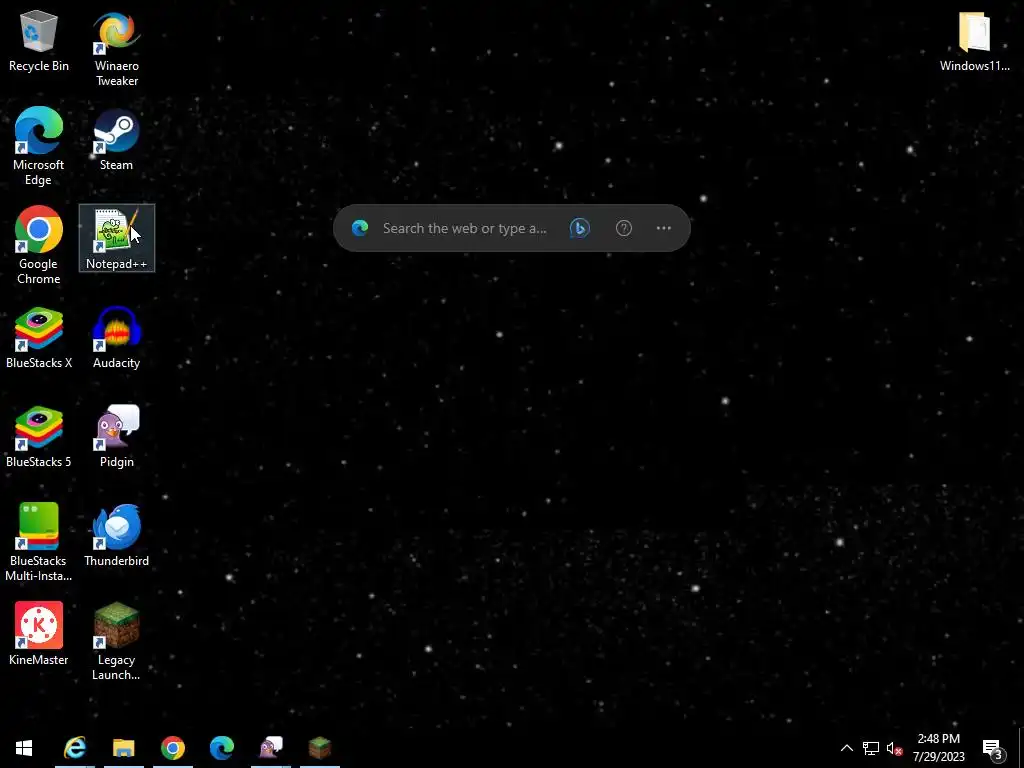This screenshot has height=768, width=1024.
Task: Open File Explorer from the taskbar
Action: (123, 748)
